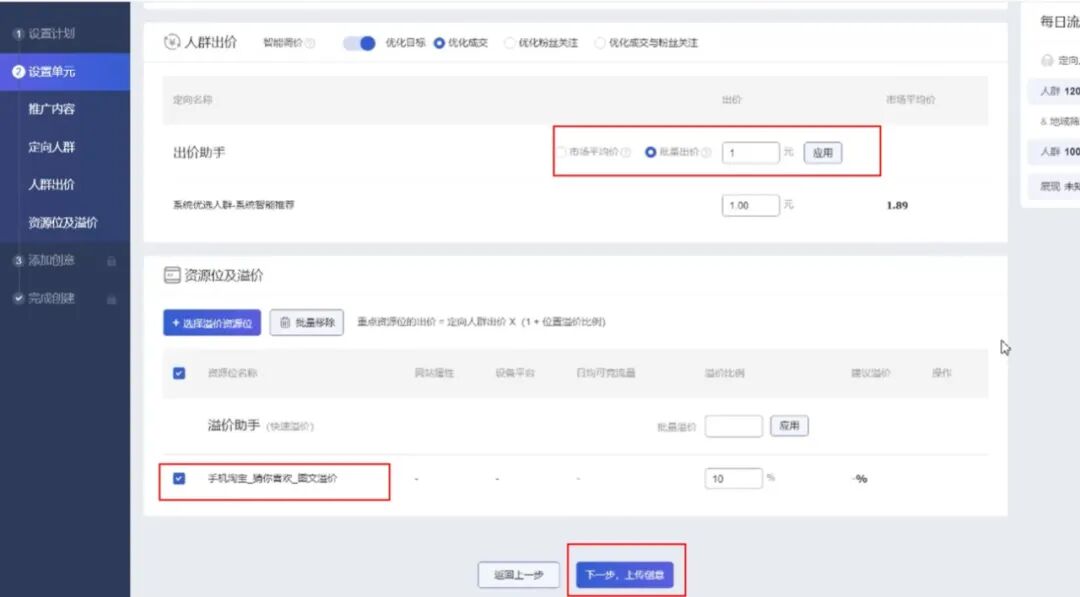Click the 人群出价 section header icon

click(171, 42)
